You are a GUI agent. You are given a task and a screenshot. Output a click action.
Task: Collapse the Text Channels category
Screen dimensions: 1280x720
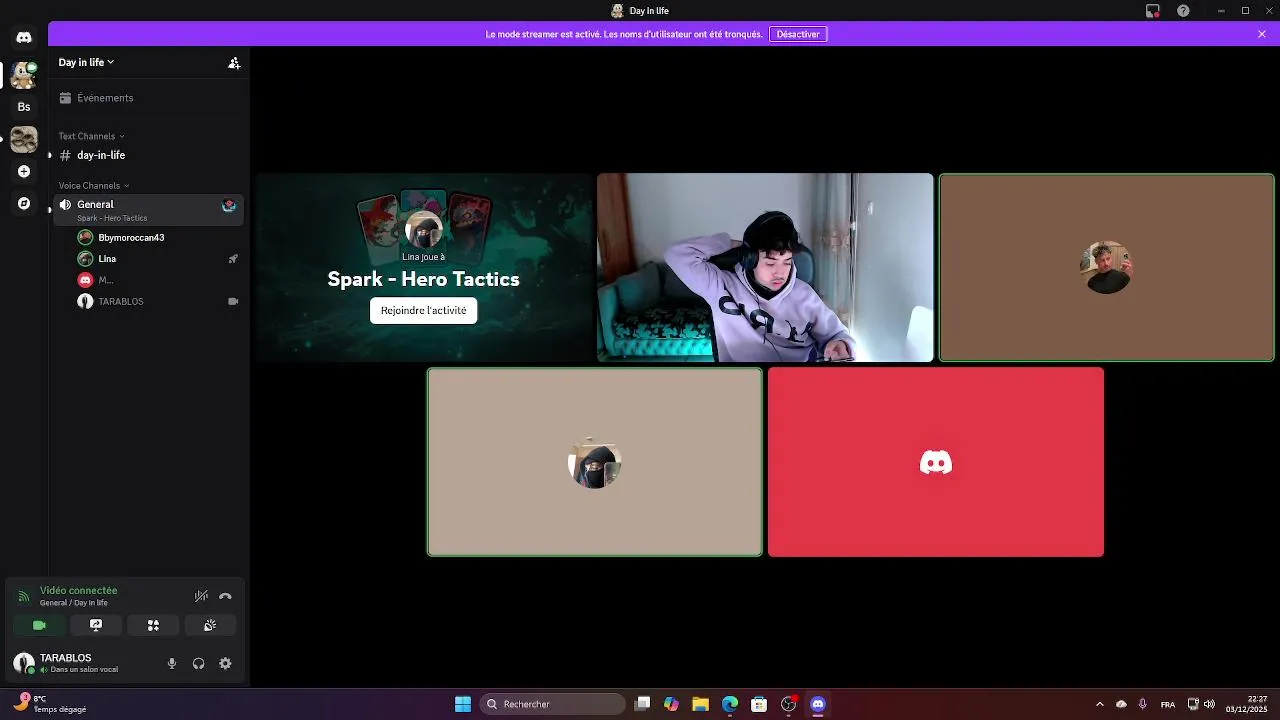point(91,136)
